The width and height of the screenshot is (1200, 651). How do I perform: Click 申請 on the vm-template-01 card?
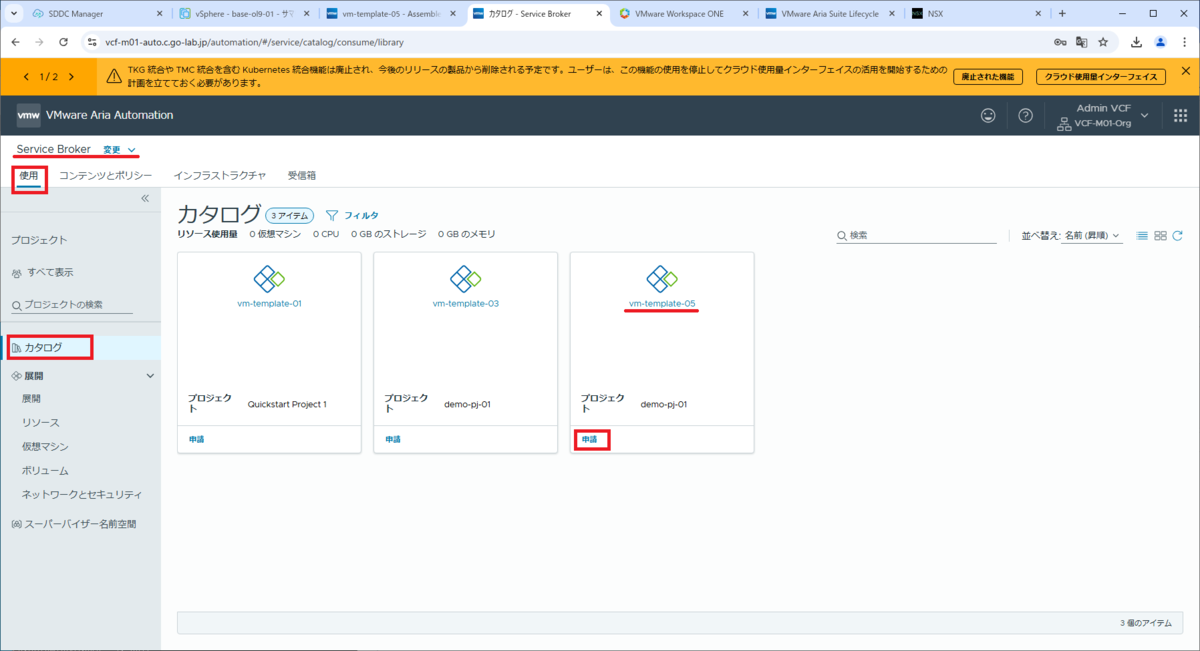(197, 439)
